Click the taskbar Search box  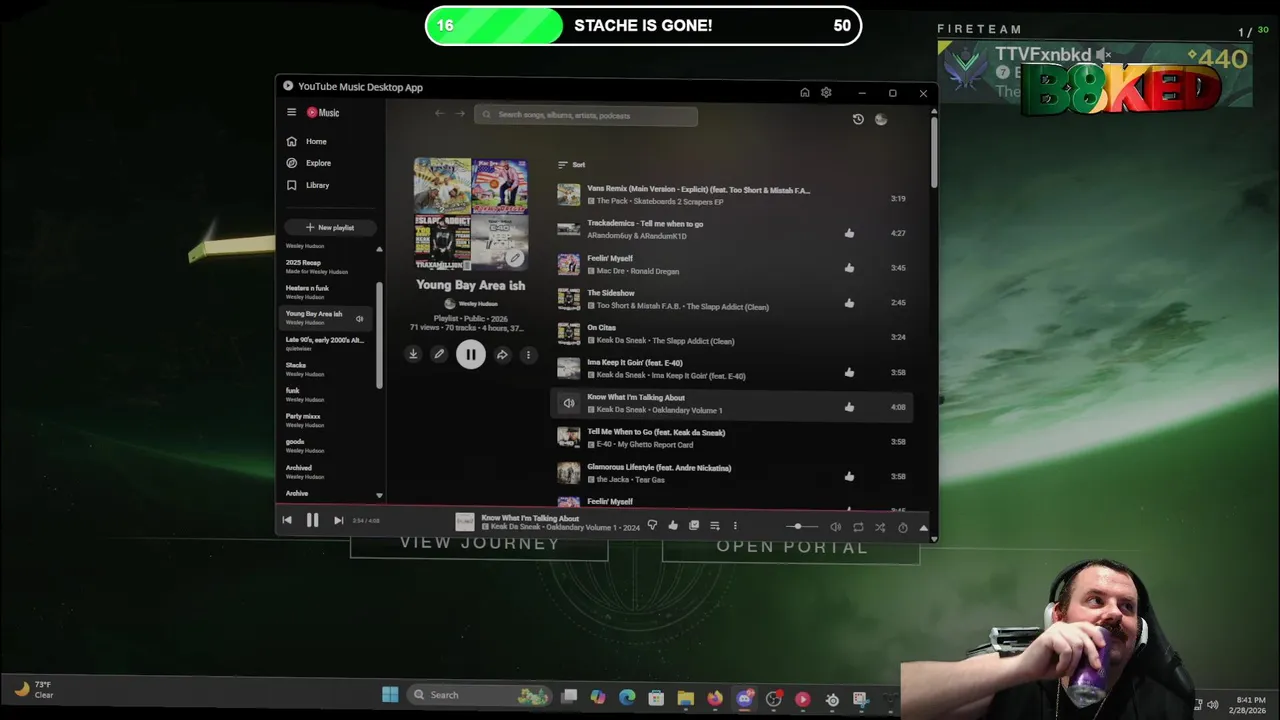pyautogui.click(x=480, y=695)
